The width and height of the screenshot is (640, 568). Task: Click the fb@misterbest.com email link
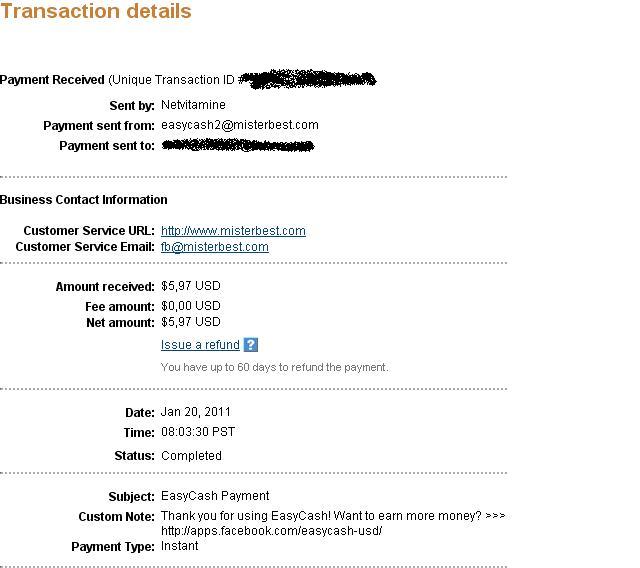214,247
